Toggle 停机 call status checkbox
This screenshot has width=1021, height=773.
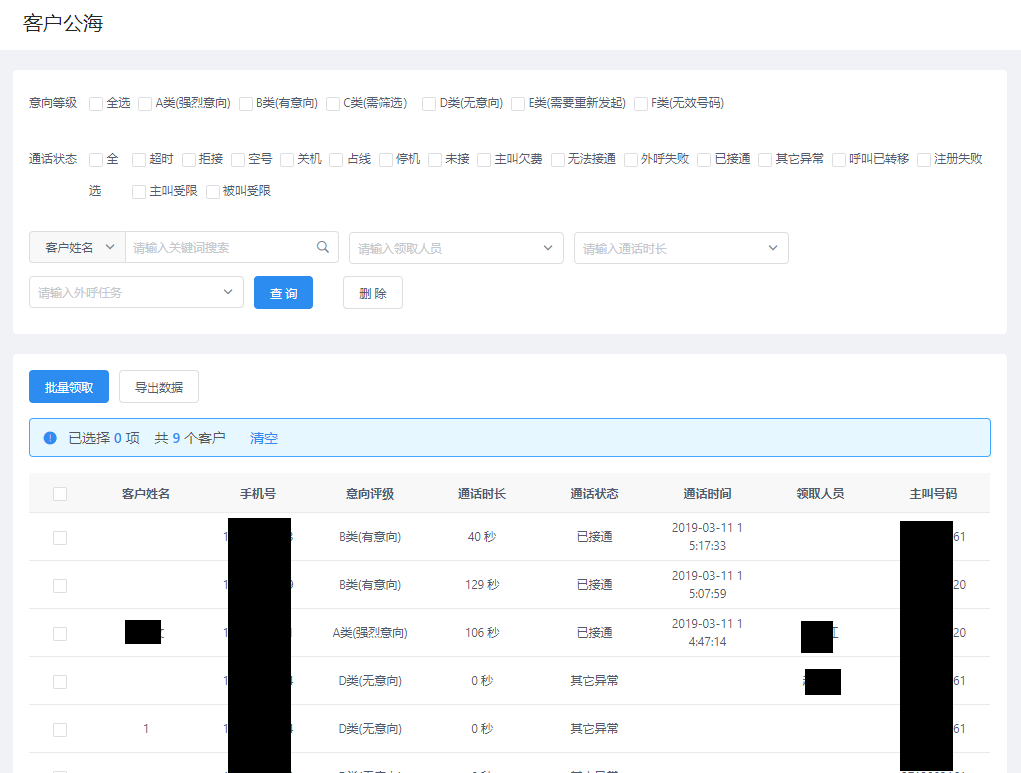pos(385,160)
